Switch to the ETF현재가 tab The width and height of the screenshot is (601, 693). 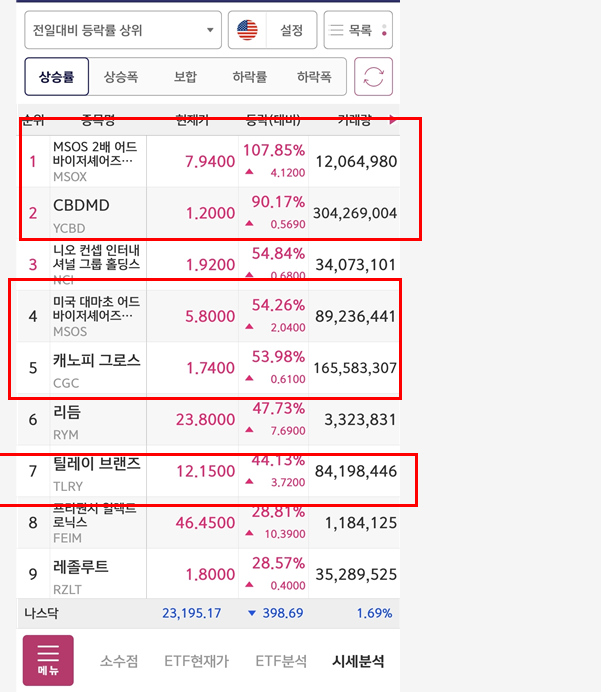click(x=198, y=661)
